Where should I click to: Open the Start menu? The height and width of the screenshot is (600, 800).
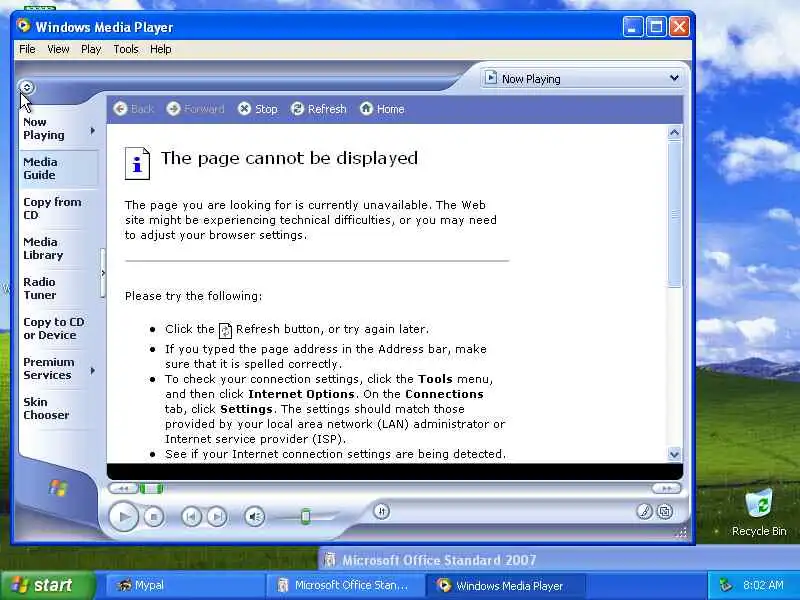coord(47,585)
